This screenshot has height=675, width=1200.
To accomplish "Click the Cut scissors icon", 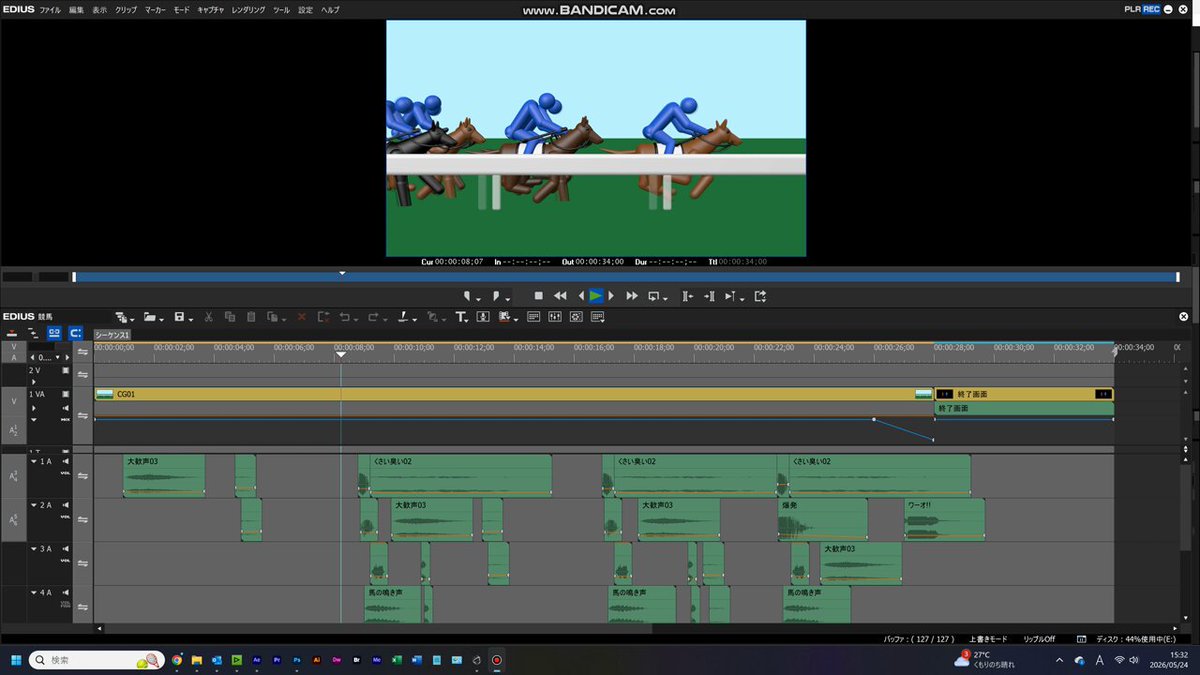I will point(208,317).
